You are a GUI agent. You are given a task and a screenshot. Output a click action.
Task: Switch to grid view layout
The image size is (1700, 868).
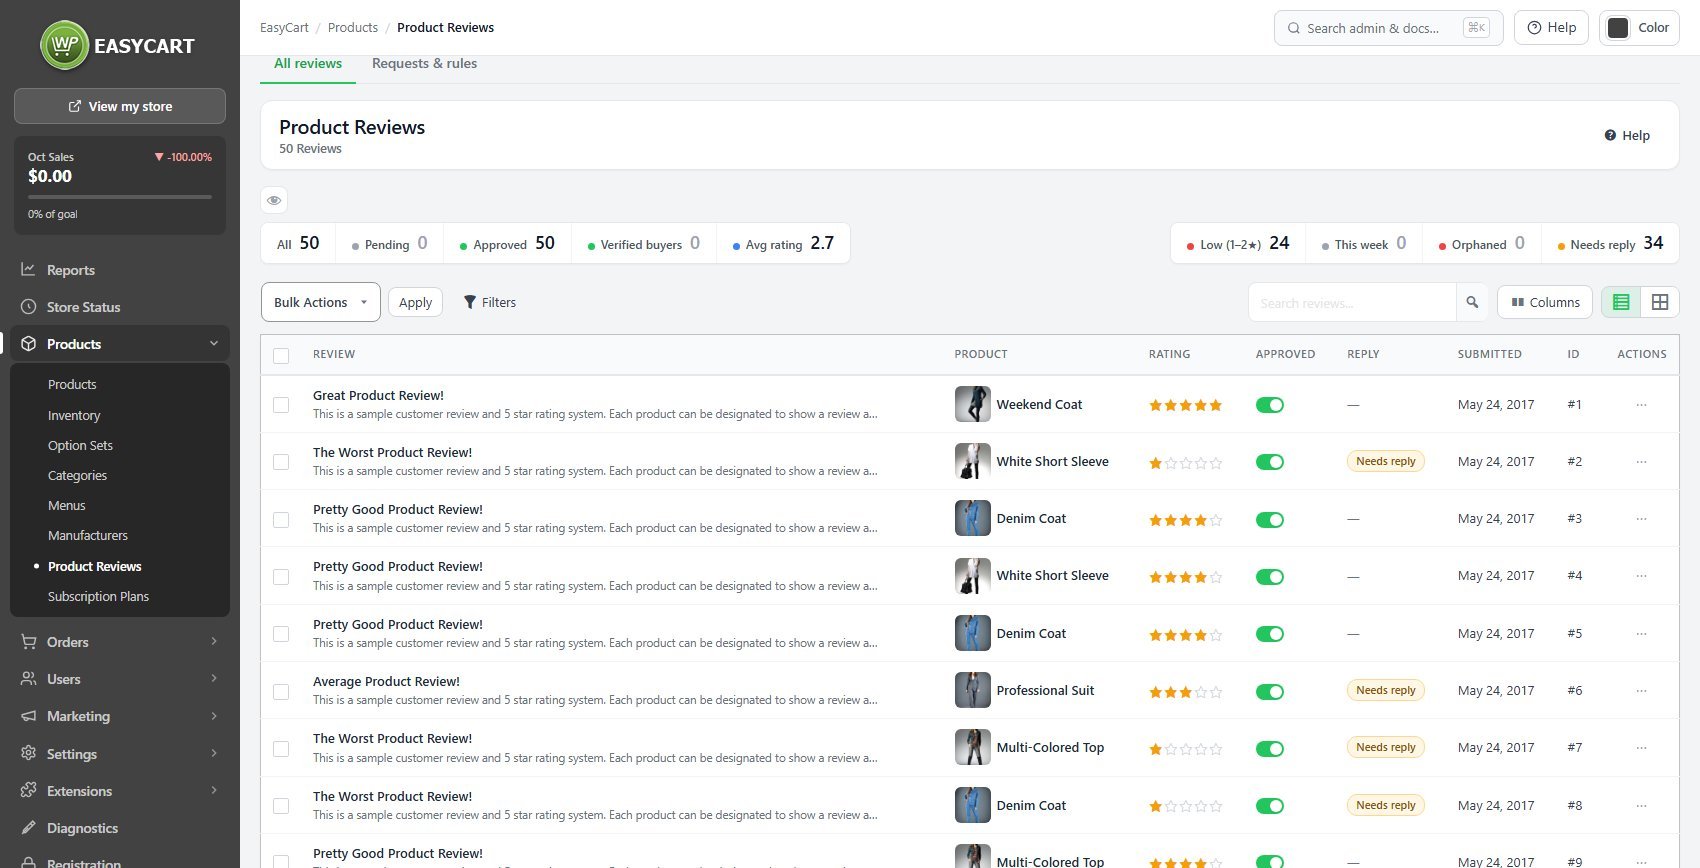pos(1660,302)
